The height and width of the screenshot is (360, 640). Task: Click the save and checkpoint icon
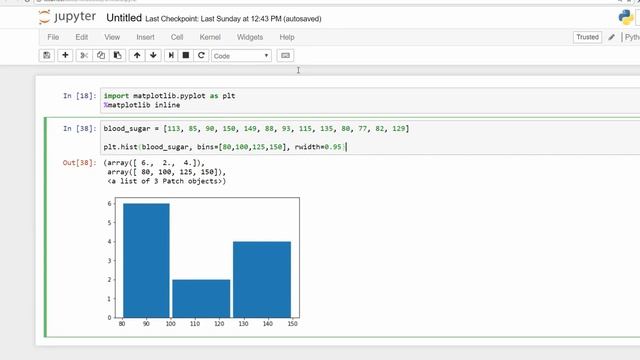(x=47, y=56)
